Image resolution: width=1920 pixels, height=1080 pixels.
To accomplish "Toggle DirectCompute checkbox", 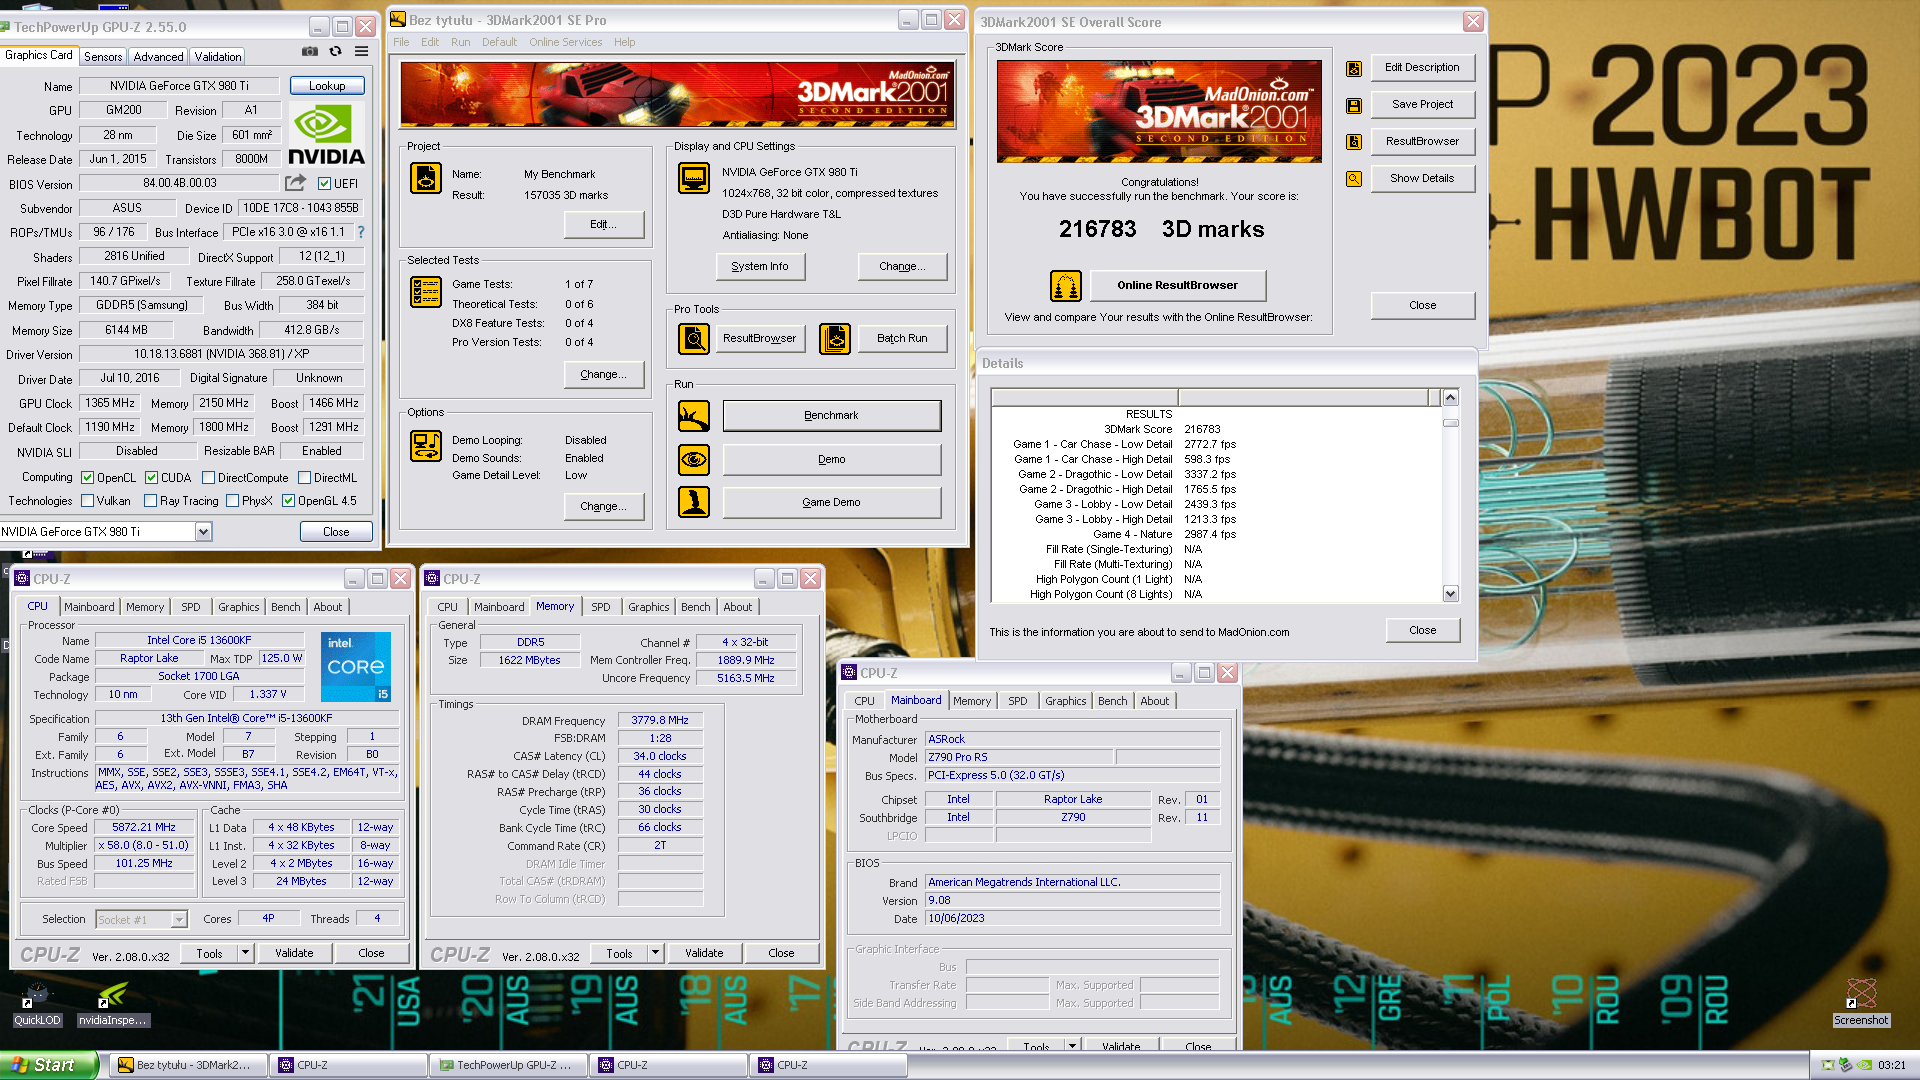I will [208, 478].
